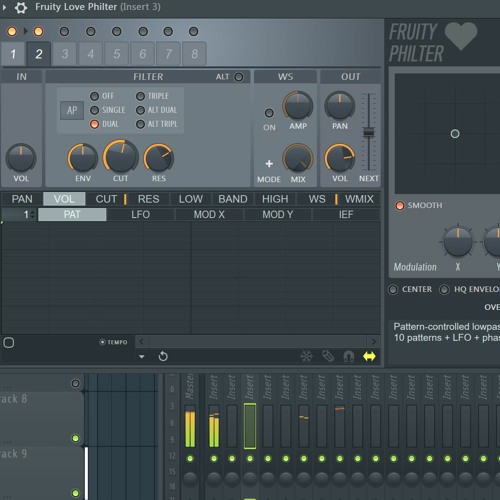Open the RES envelope tab

point(148,199)
